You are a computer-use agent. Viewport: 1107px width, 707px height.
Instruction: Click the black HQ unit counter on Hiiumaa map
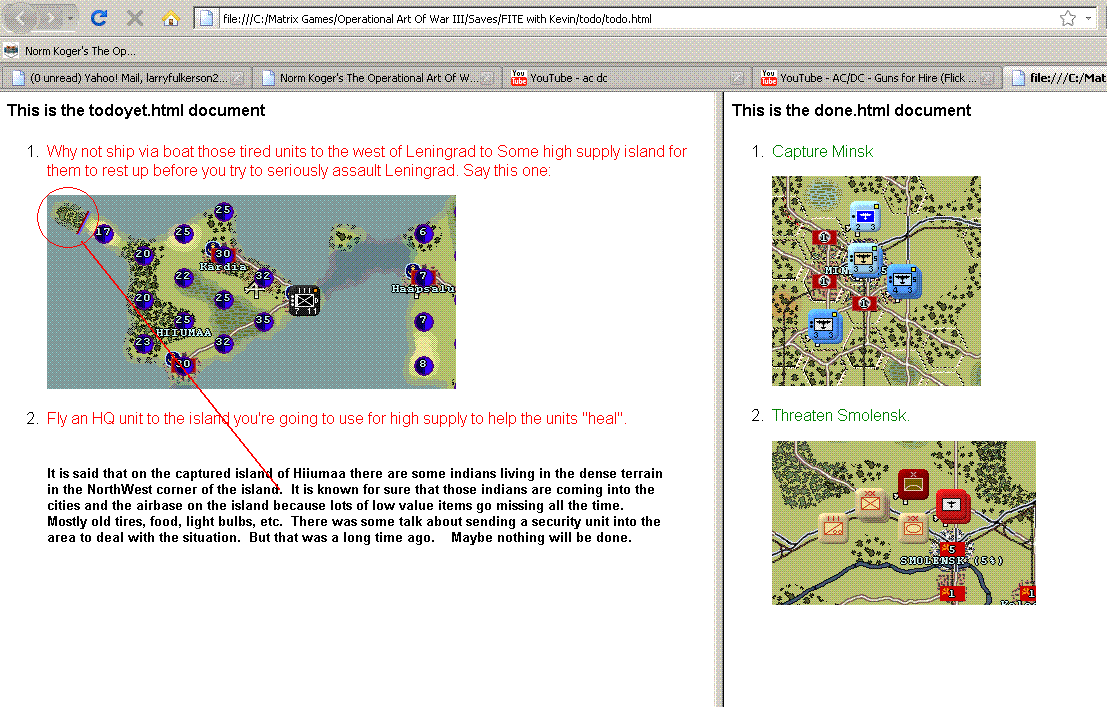pos(304,300)
